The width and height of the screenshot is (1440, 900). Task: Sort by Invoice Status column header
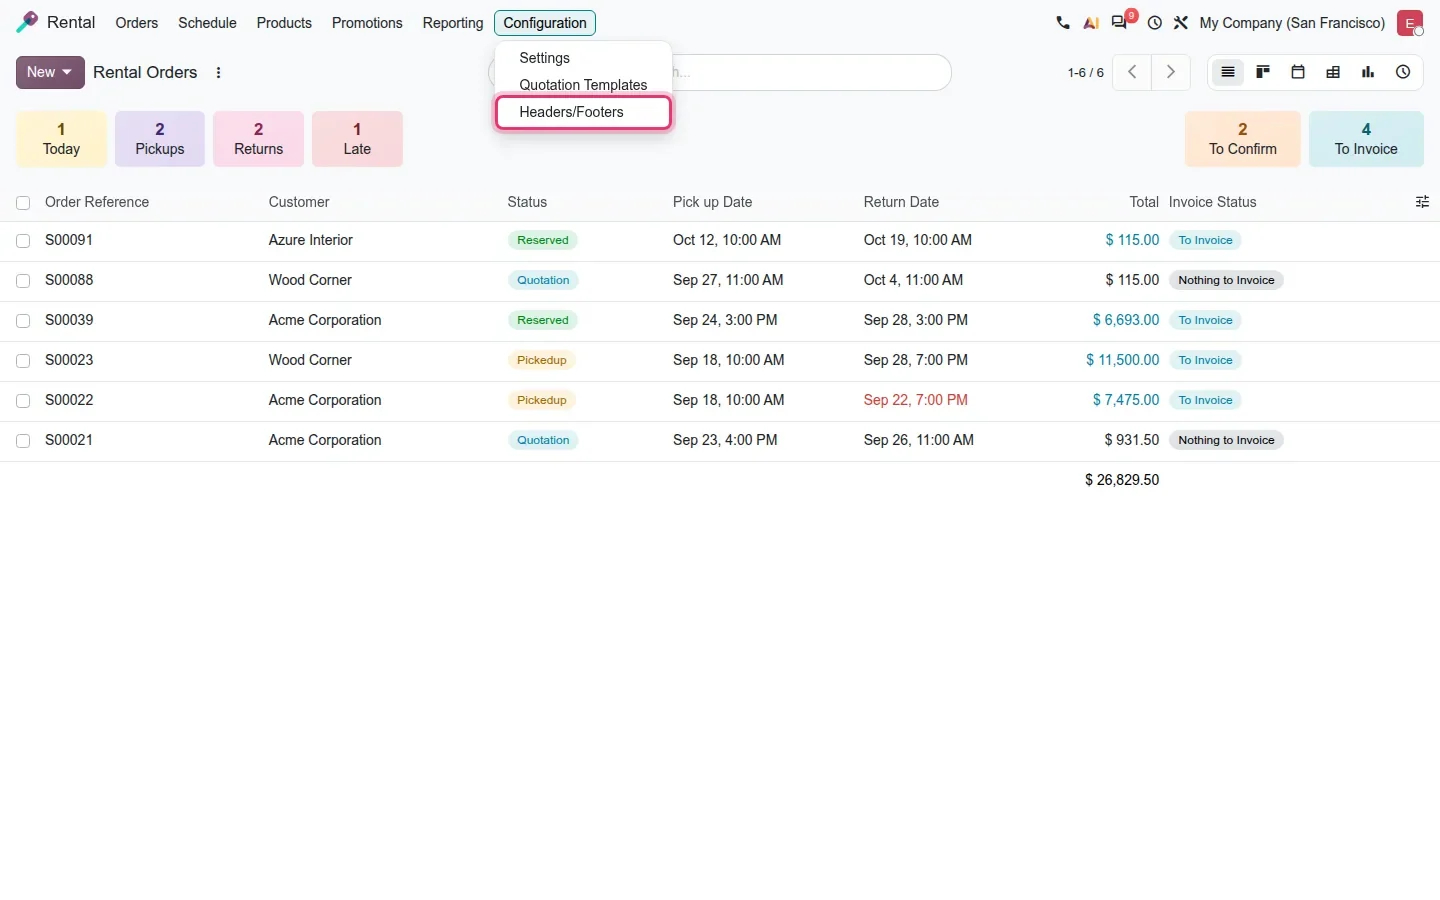click(1212, 202)
